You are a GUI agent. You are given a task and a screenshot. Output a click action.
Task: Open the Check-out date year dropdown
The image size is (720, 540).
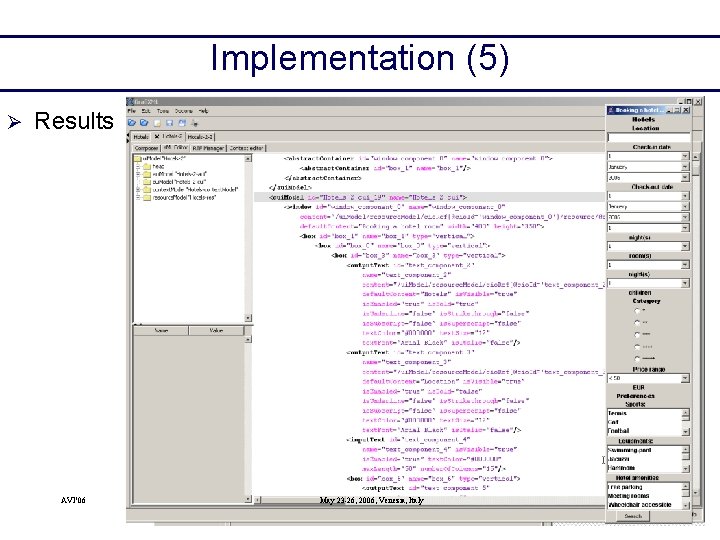click(x=685, y=217)
